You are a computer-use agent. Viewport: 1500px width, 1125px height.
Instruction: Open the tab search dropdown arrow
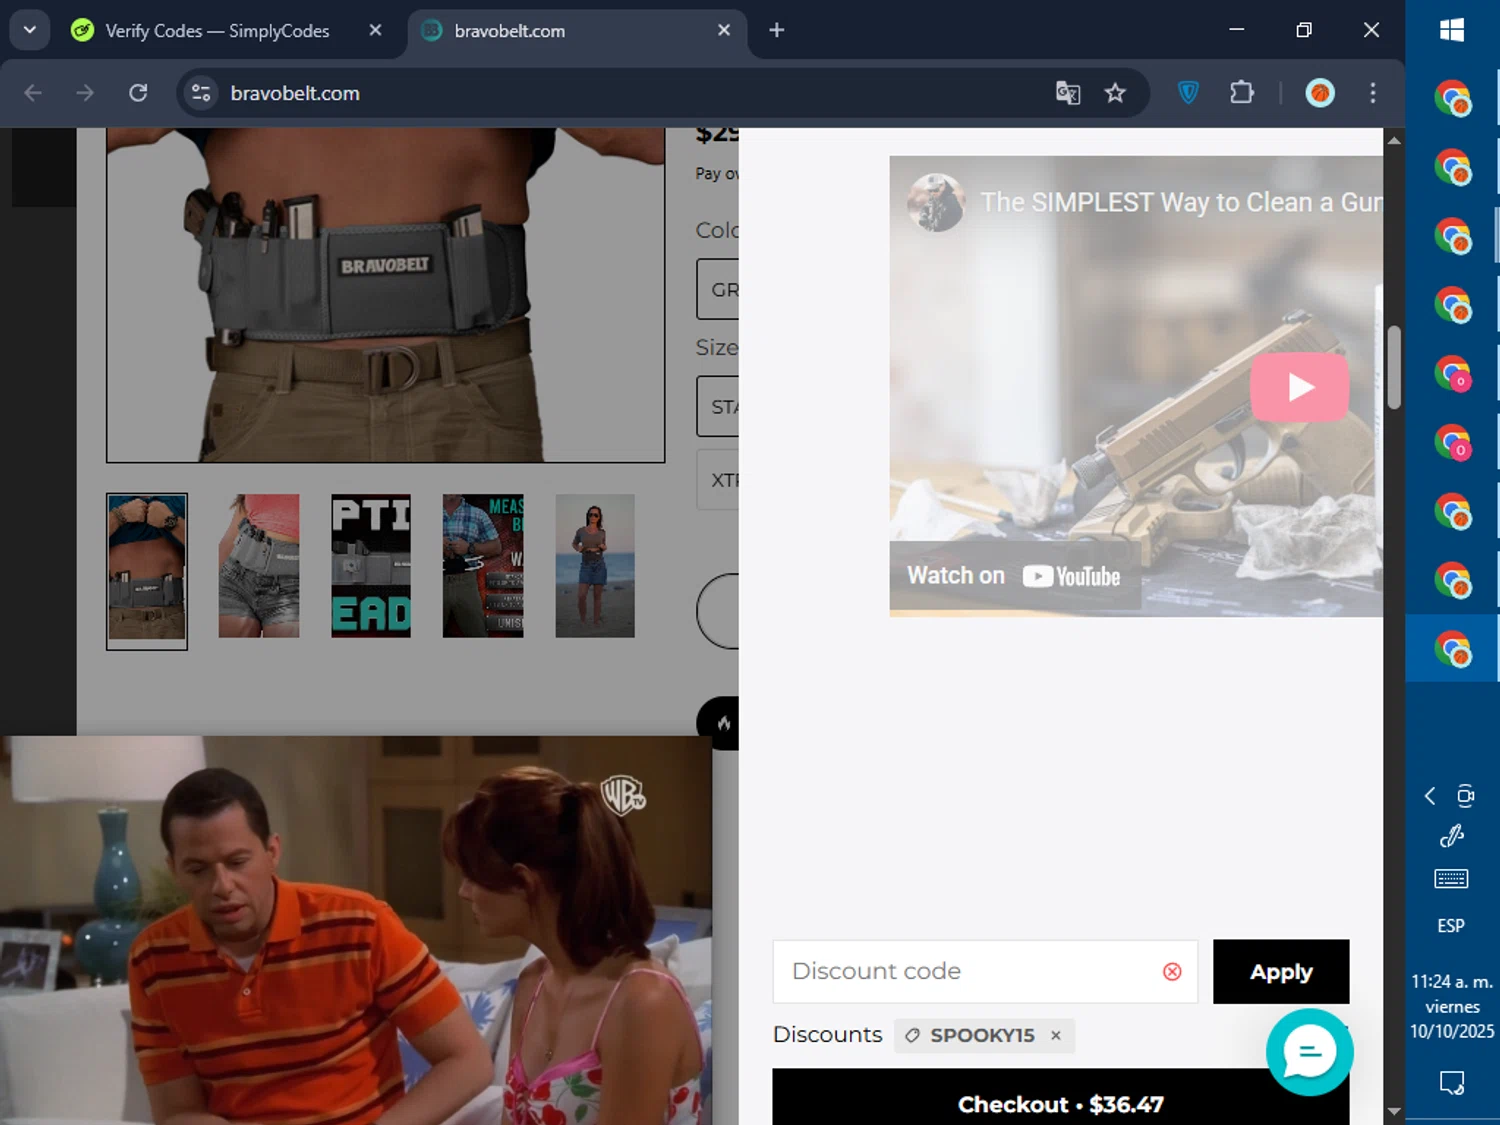[x=30, y=30]
